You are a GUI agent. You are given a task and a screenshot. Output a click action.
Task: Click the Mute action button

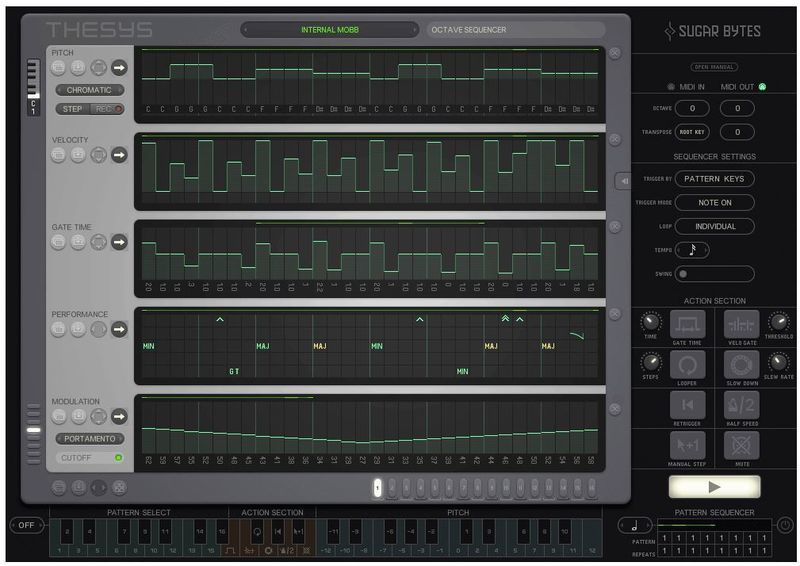(x=742, y=446)
